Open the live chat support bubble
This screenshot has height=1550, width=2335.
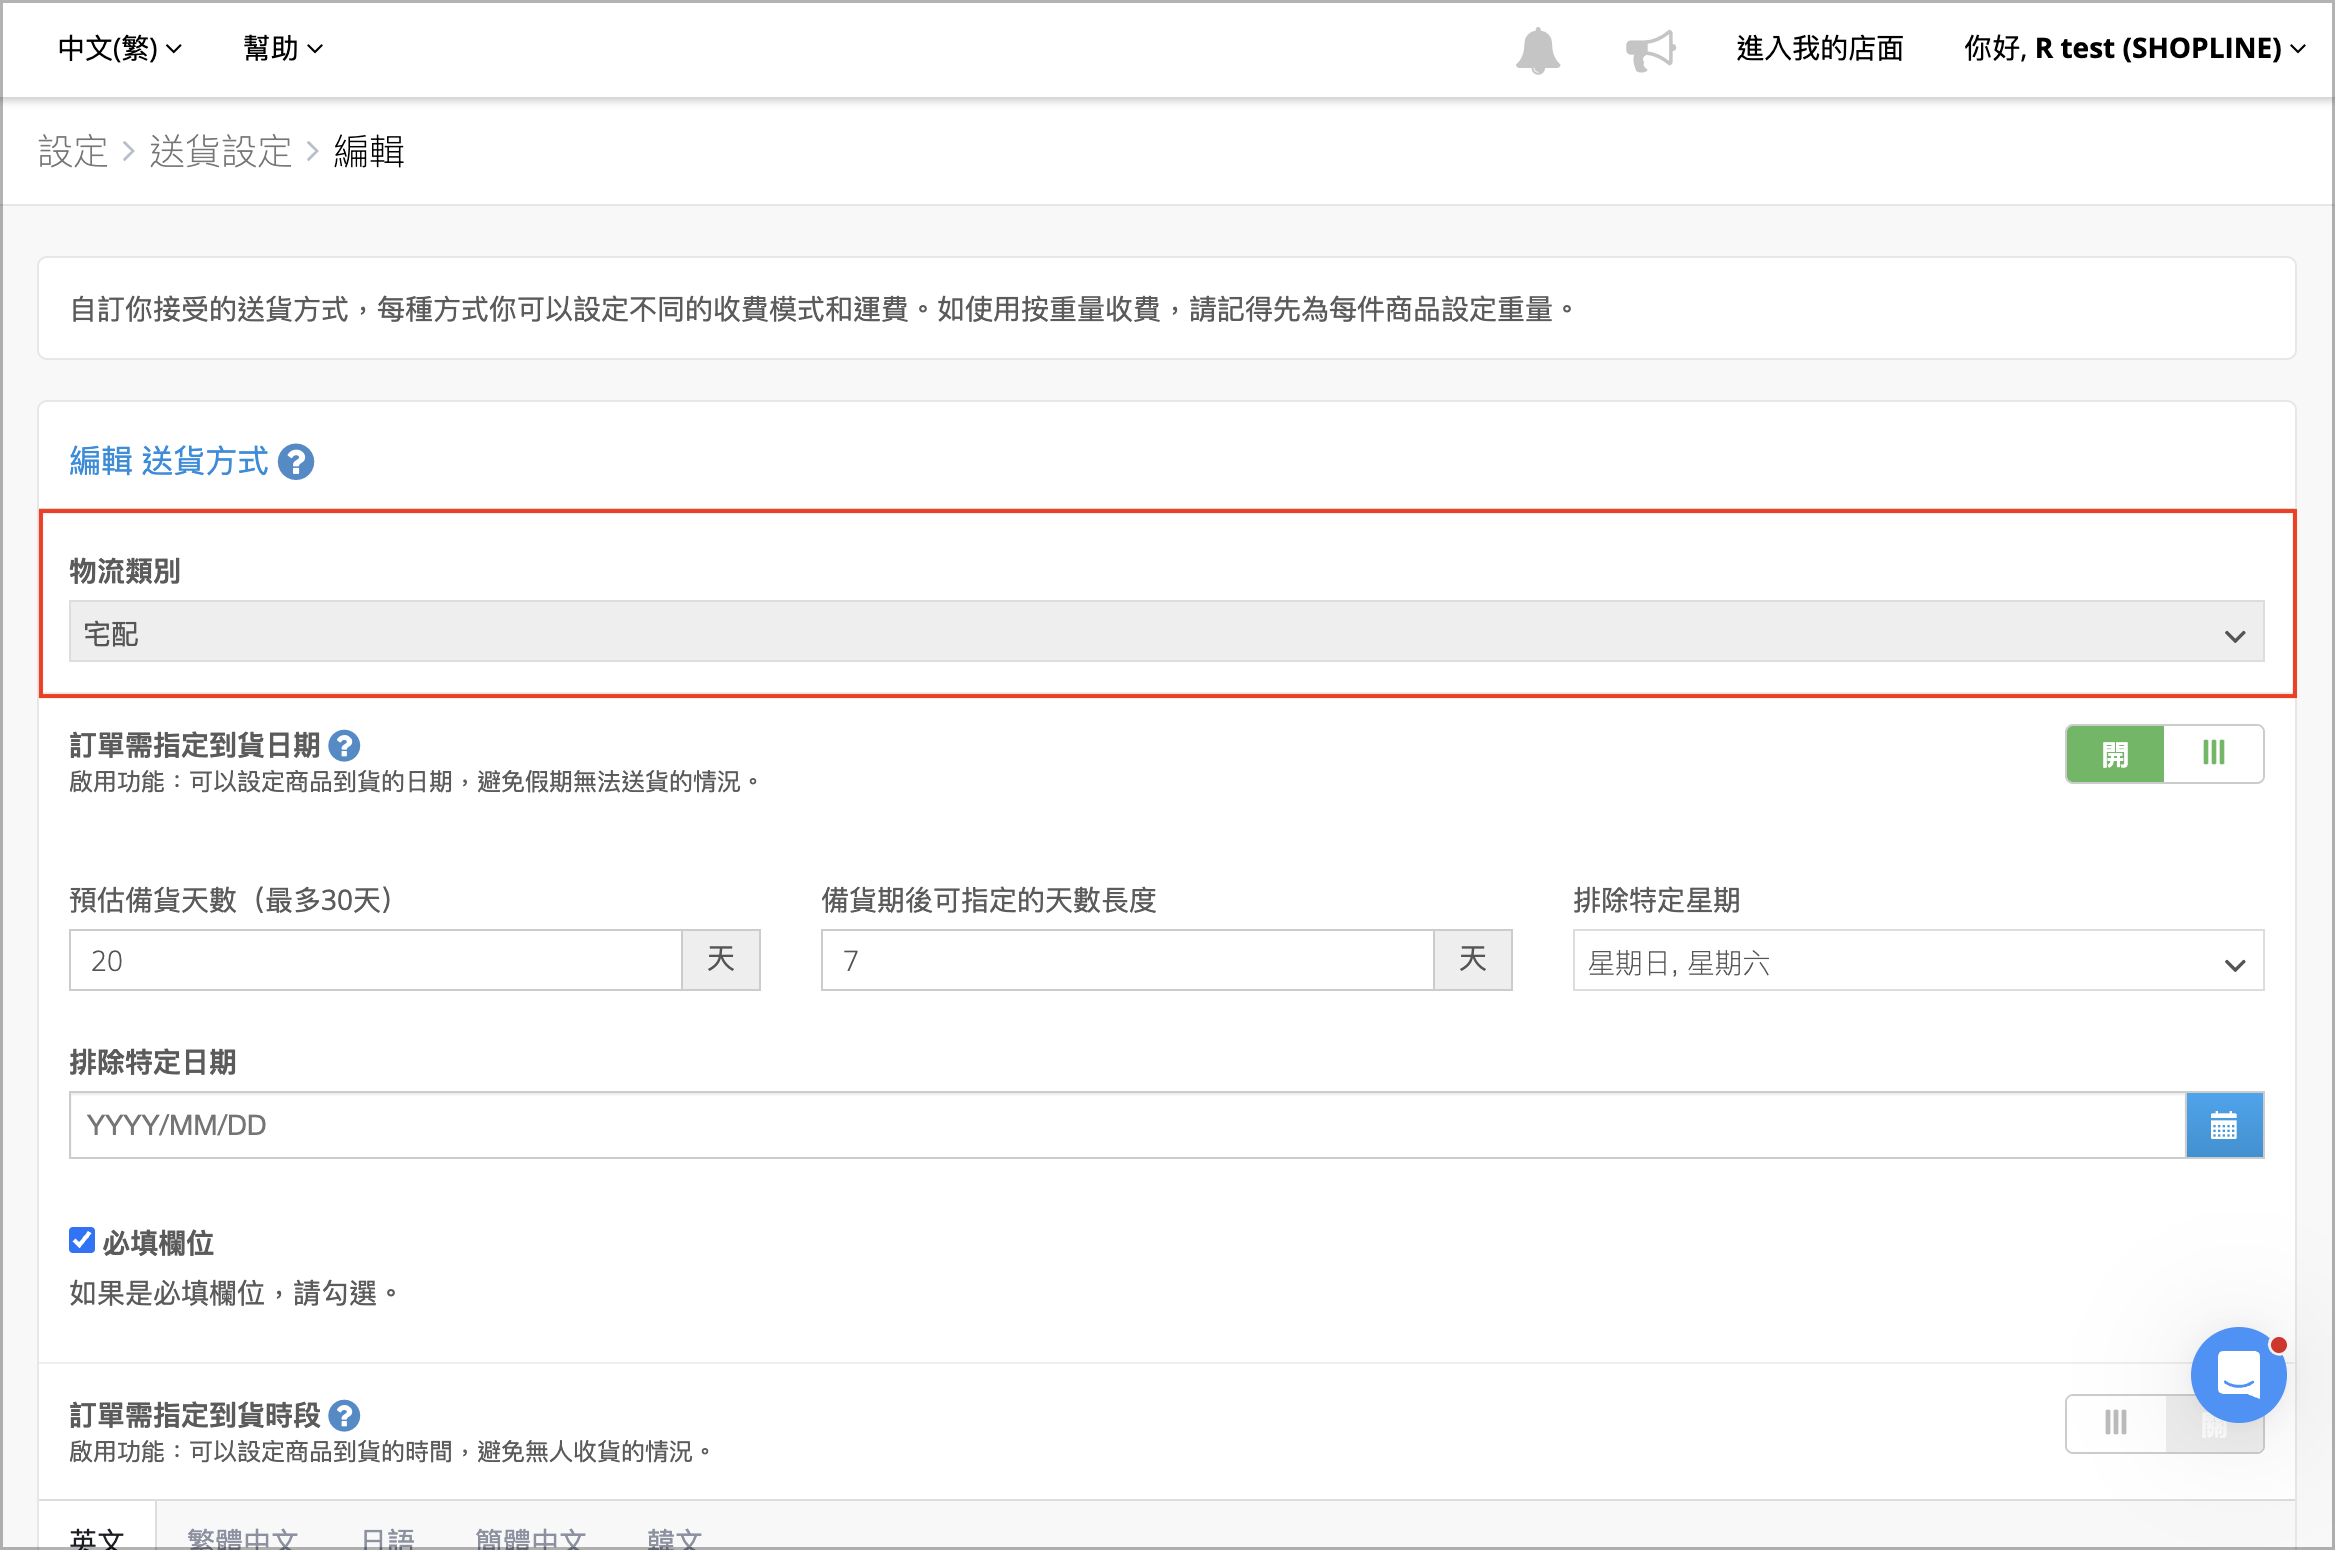tap(2238, 1375)
